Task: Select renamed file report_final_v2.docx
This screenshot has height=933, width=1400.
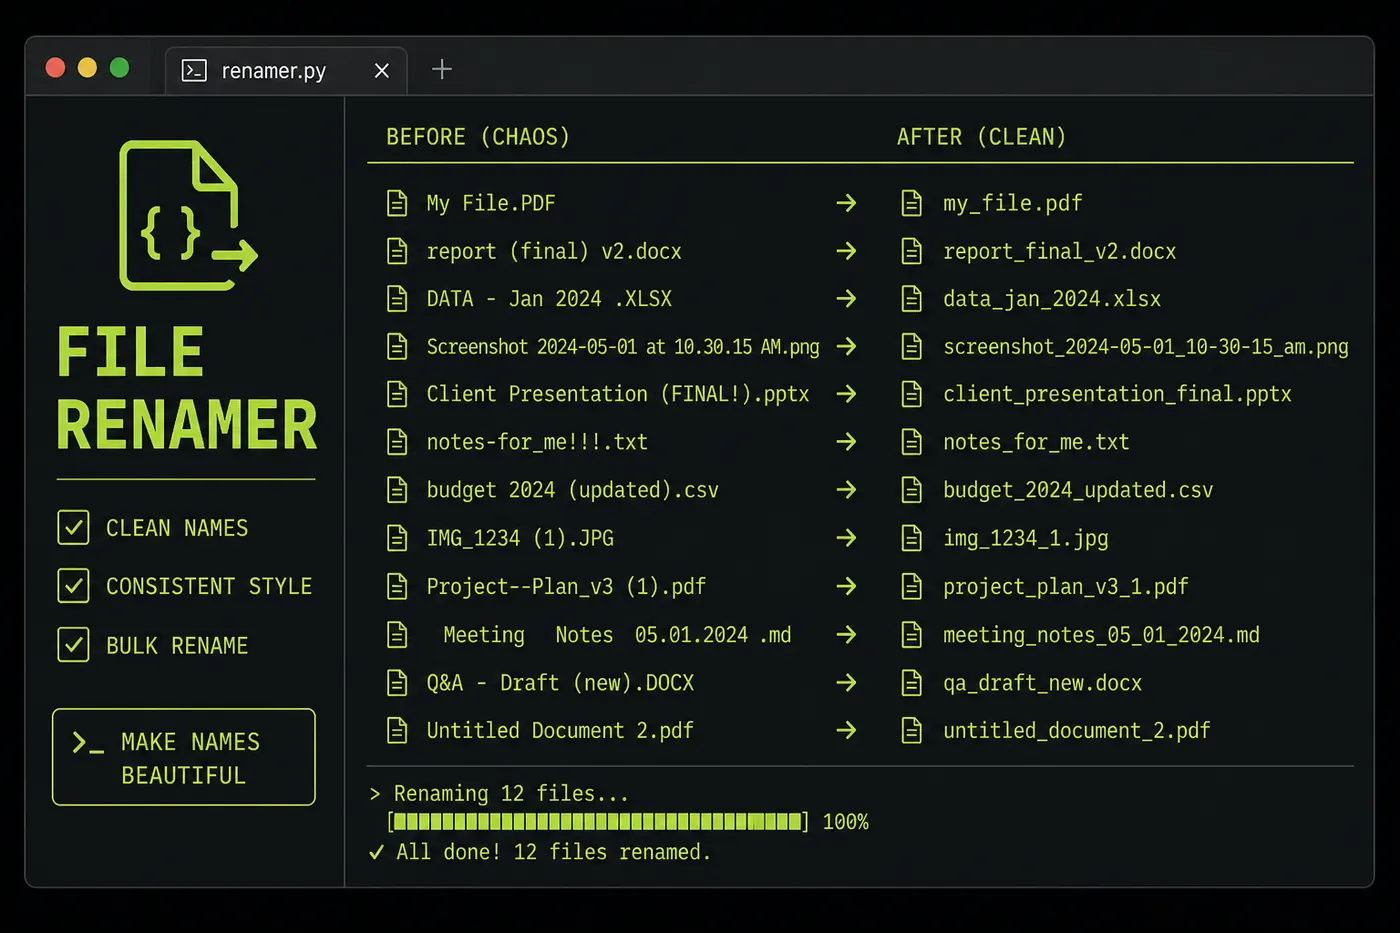Action: click(1059, 251)
